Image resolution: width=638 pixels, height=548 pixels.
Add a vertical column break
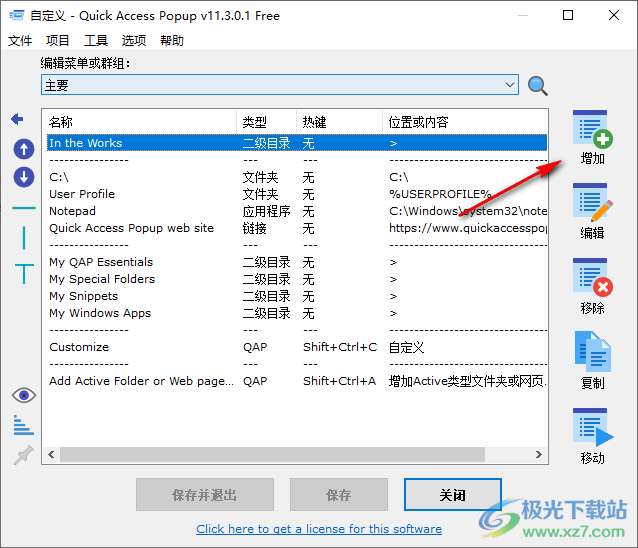(24, 238)
